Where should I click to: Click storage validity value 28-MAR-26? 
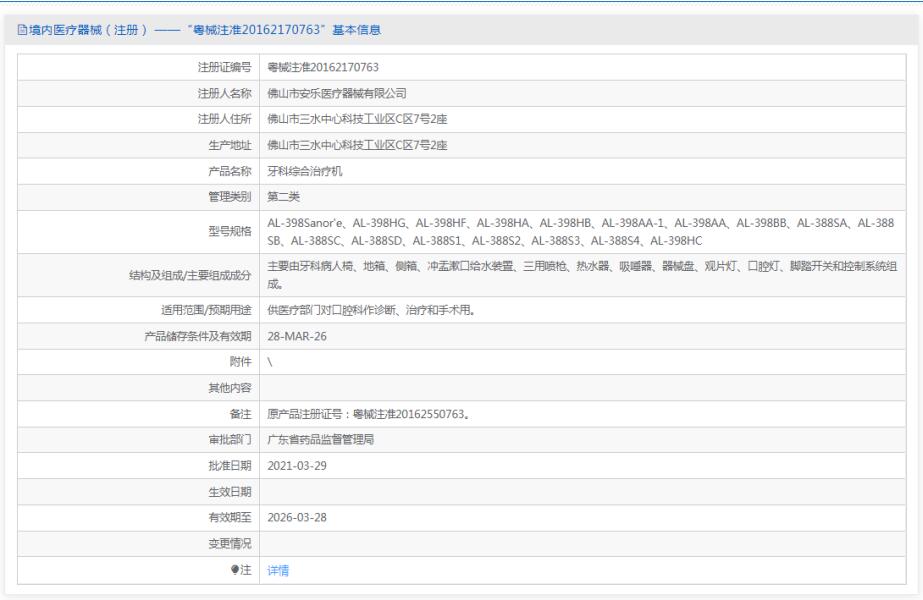point(296,336)
